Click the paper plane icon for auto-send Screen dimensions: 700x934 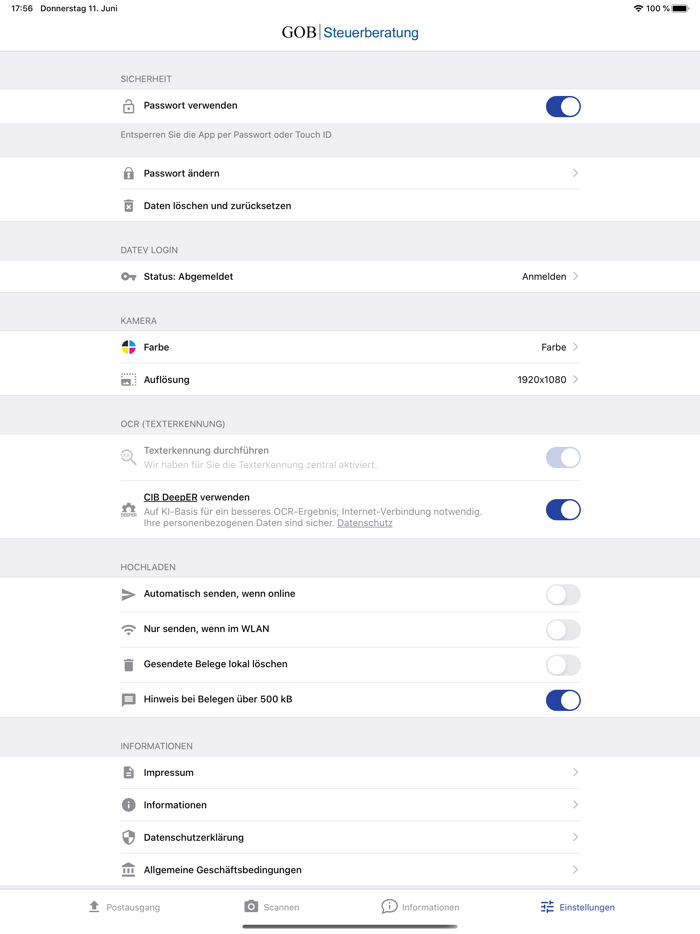(x=128, y=594)
